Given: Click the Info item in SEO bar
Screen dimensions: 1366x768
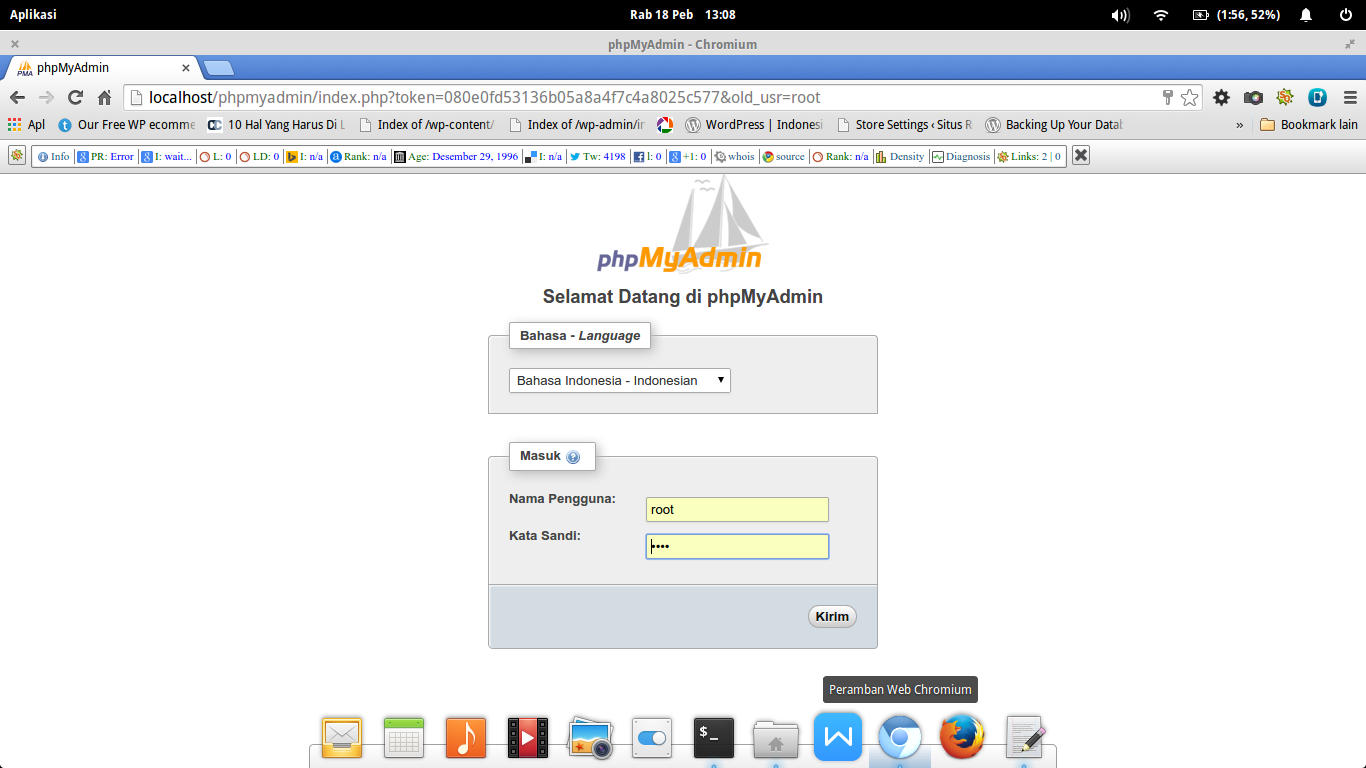Looking at the screenshot, I should 53,156.
